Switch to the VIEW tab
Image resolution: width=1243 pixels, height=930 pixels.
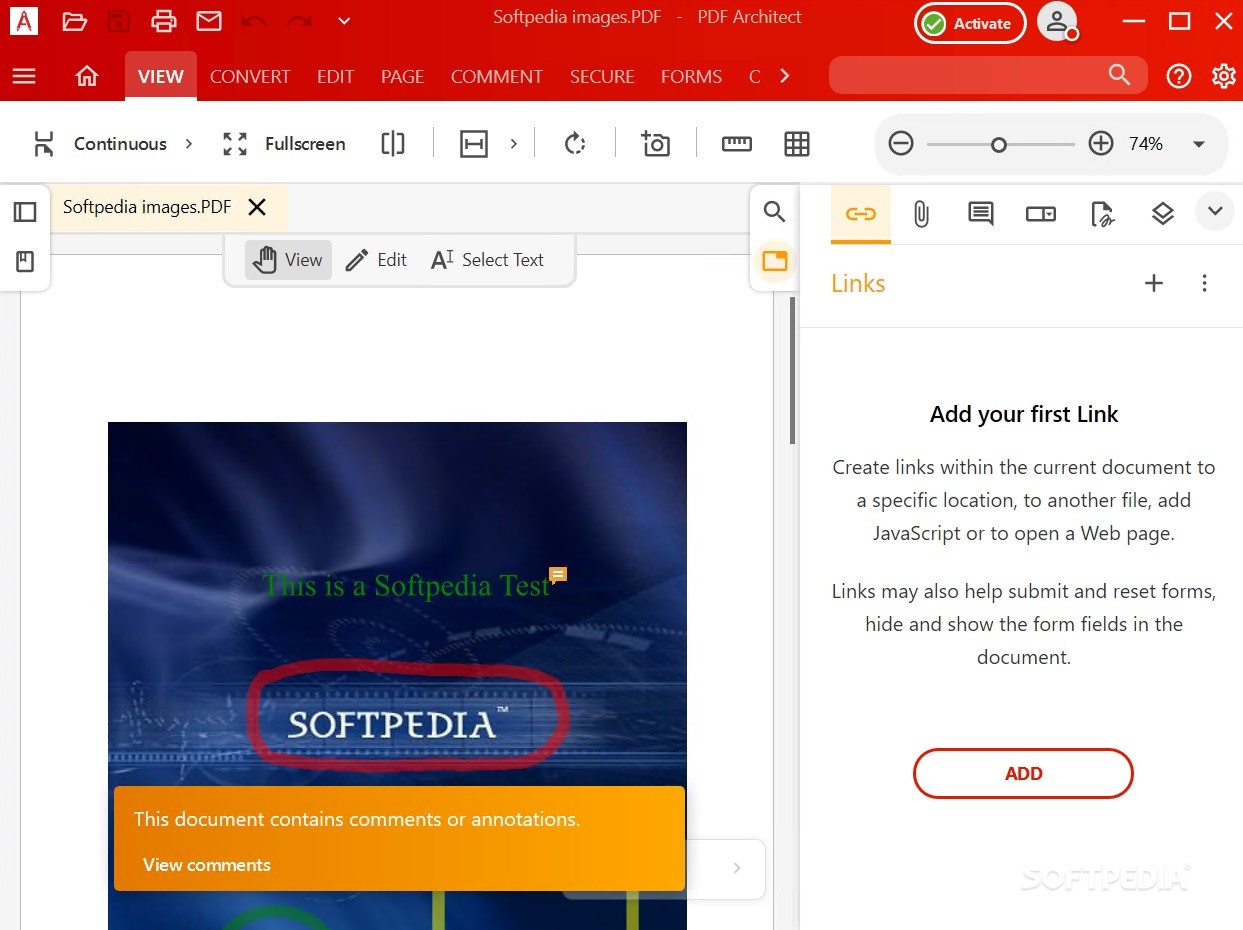pyautogui.click(x=161, y=76)
